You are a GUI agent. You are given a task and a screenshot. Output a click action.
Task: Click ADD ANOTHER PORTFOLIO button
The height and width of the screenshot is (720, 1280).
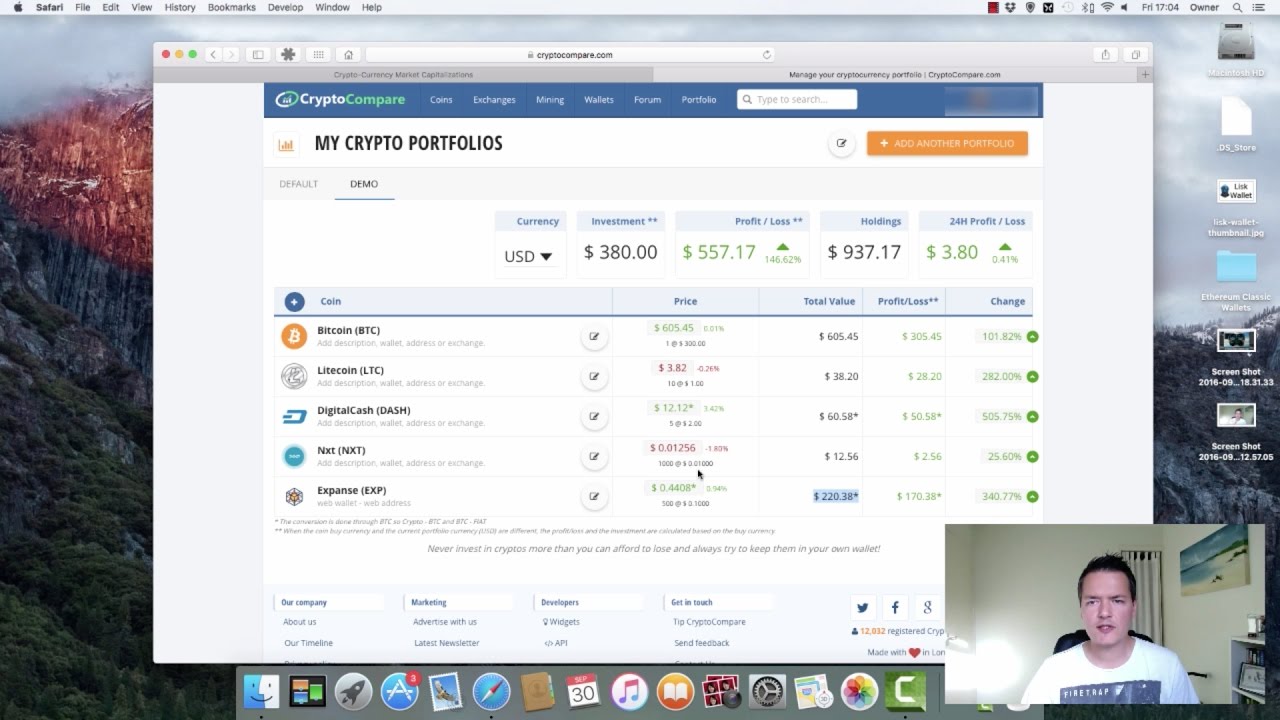coord(947,143)
